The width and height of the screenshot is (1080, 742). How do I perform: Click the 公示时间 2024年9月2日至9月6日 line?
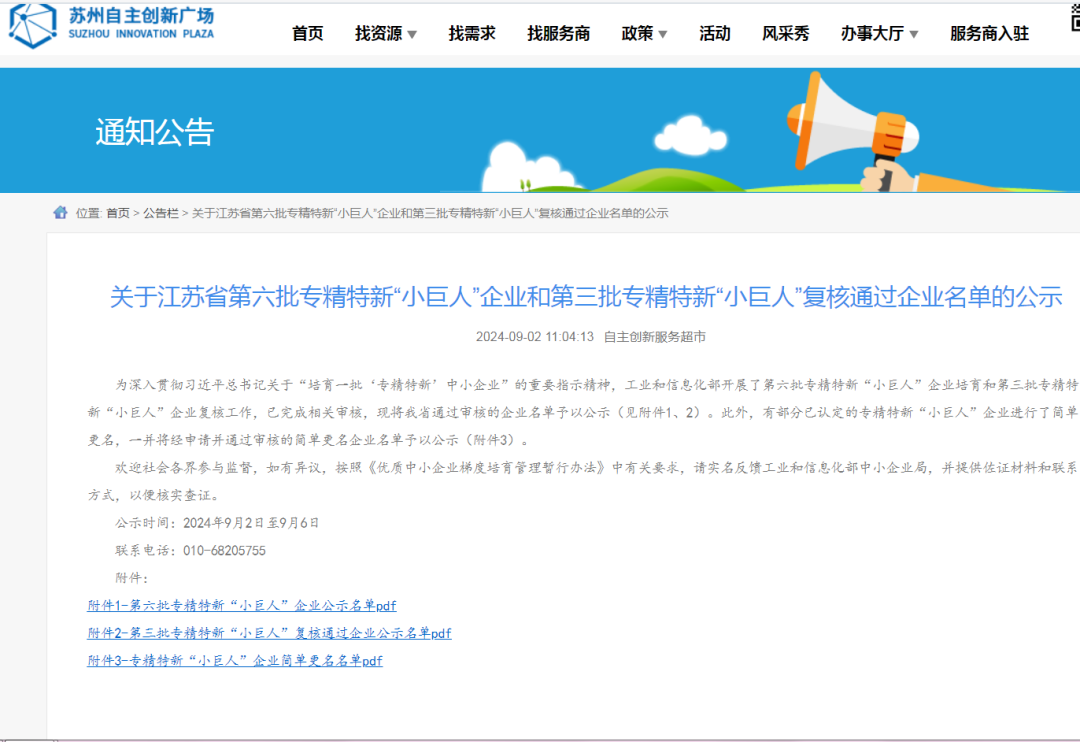coord(217,523)
